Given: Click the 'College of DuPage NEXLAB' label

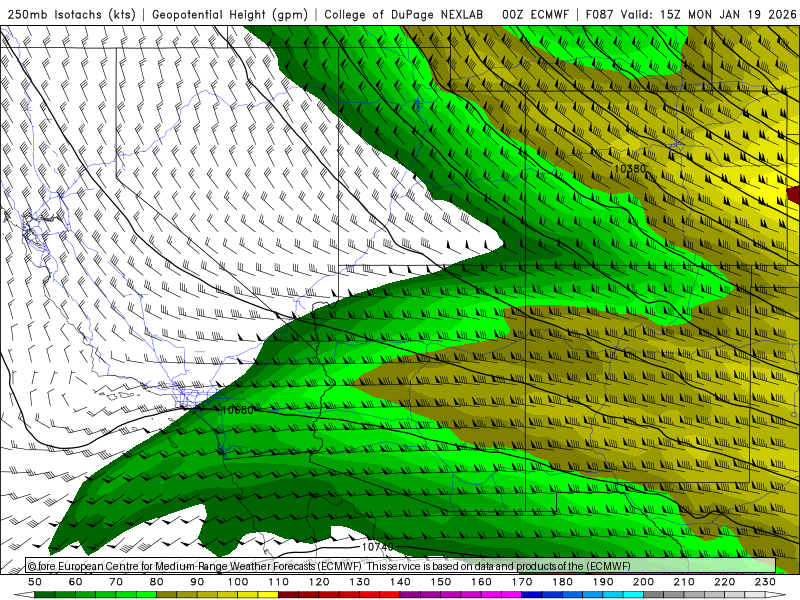Looking at the screenshot, I should pyautogui.click(x=404, y=15).
